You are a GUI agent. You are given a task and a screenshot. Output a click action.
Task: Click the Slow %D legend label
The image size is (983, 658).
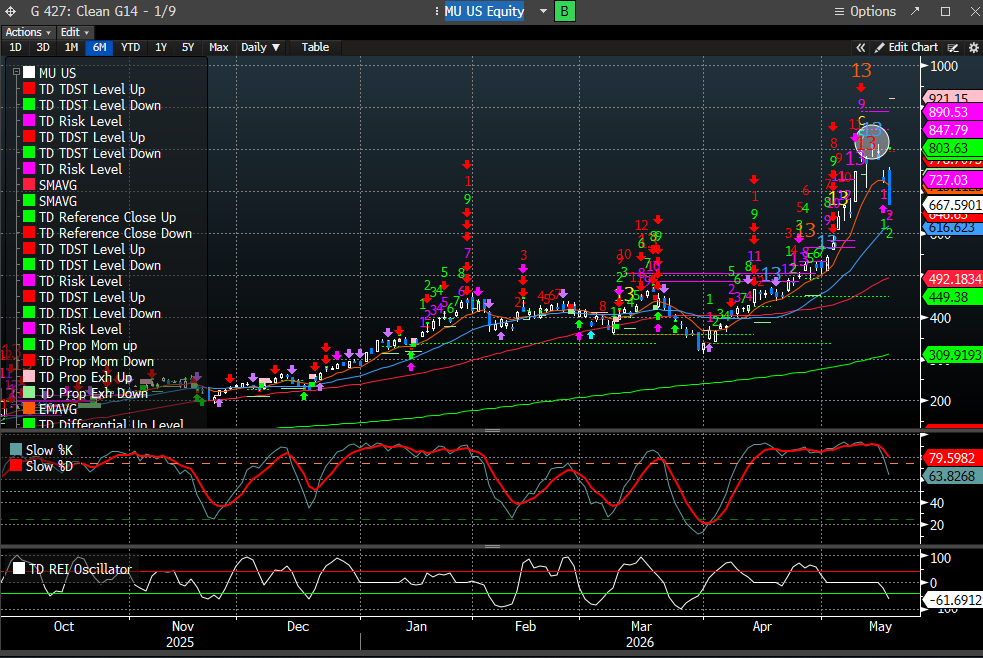pos(49,466)
